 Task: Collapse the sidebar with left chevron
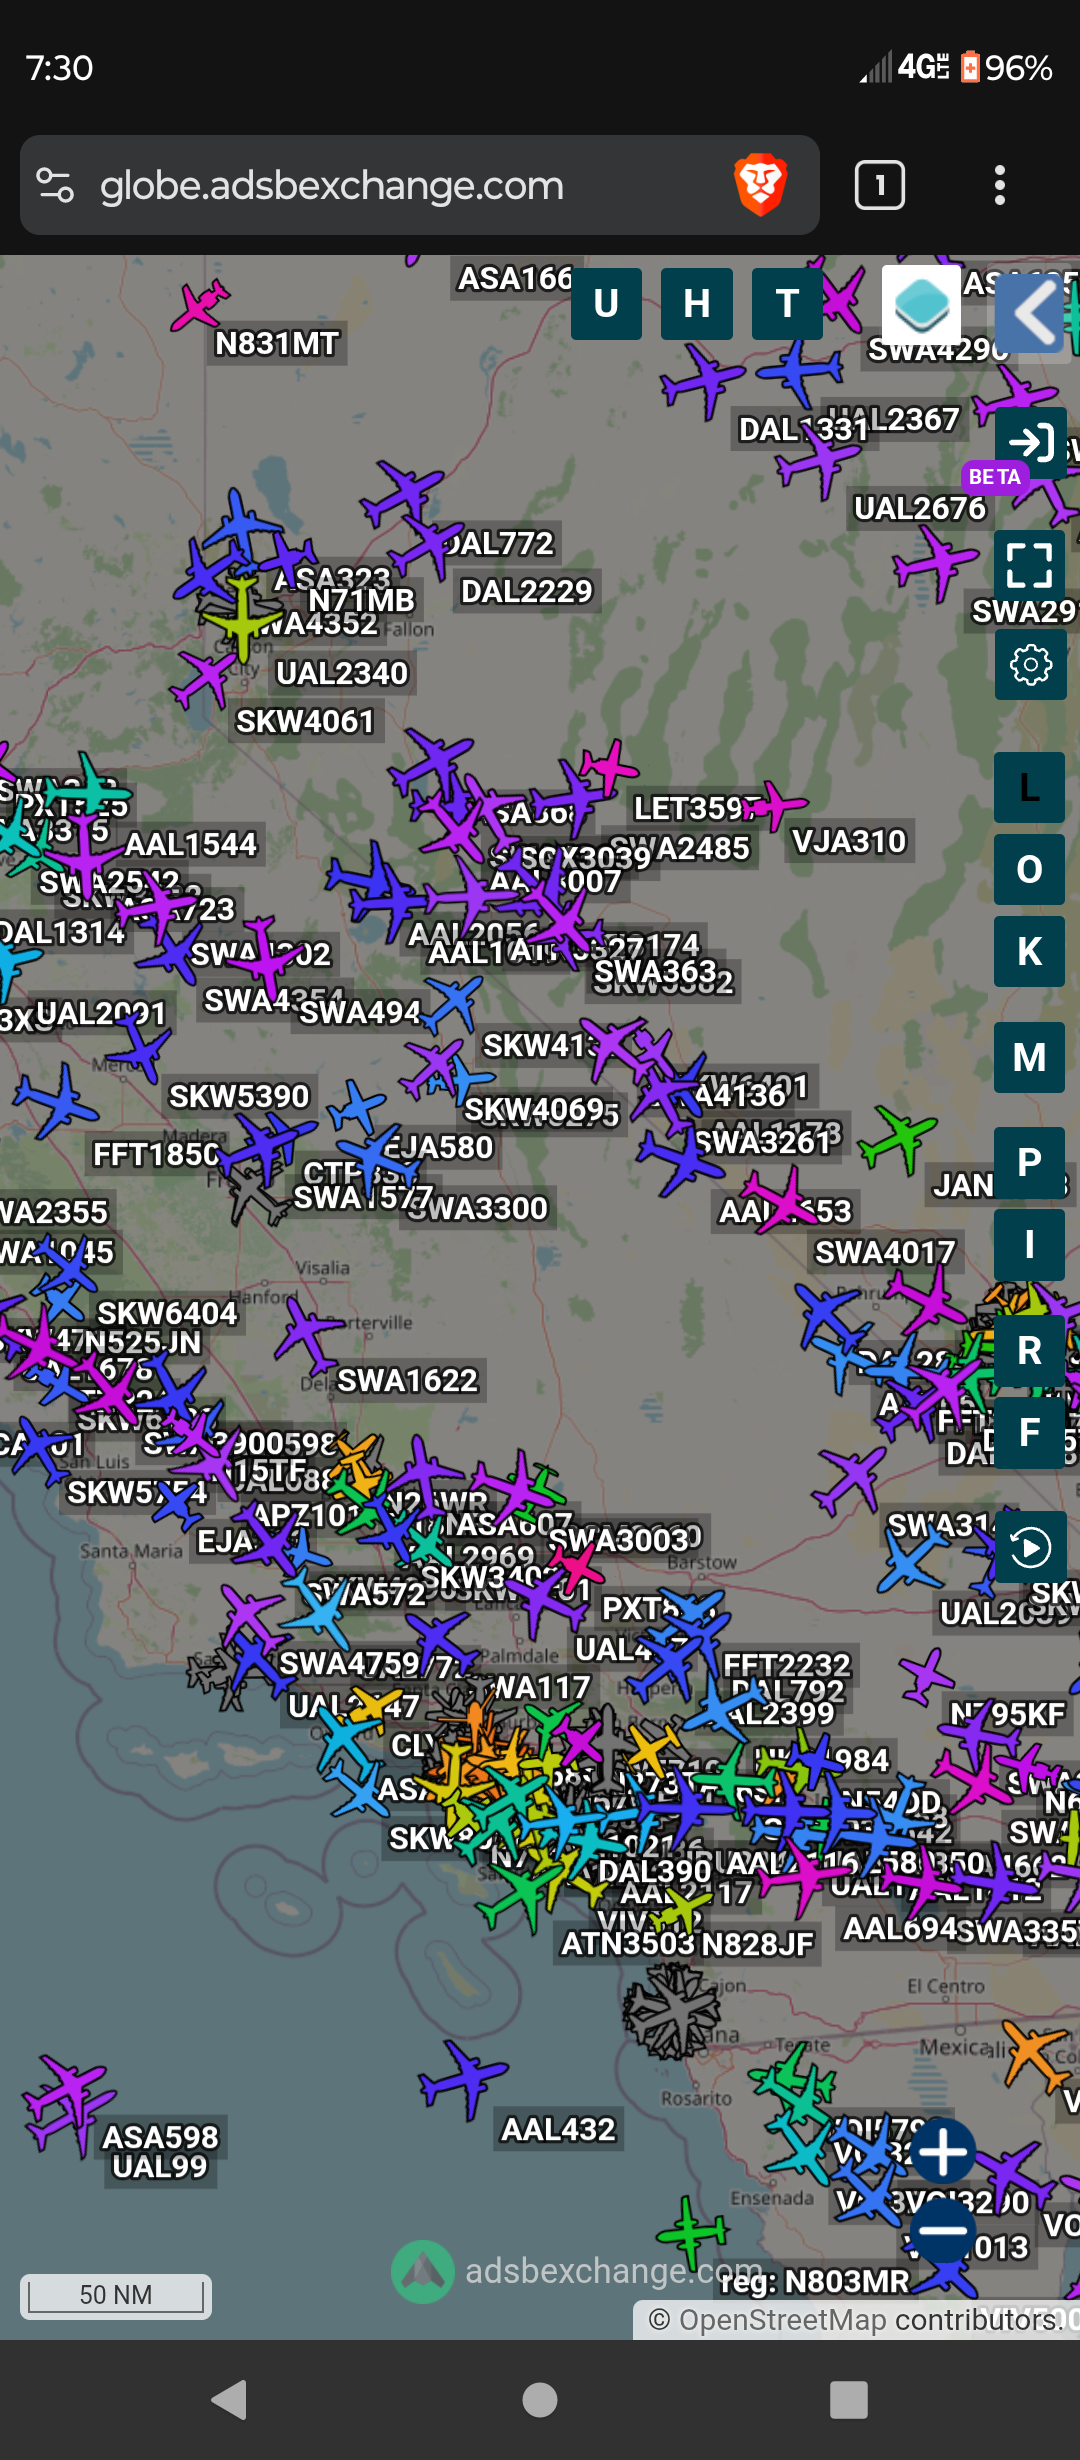coord(1031,314)
